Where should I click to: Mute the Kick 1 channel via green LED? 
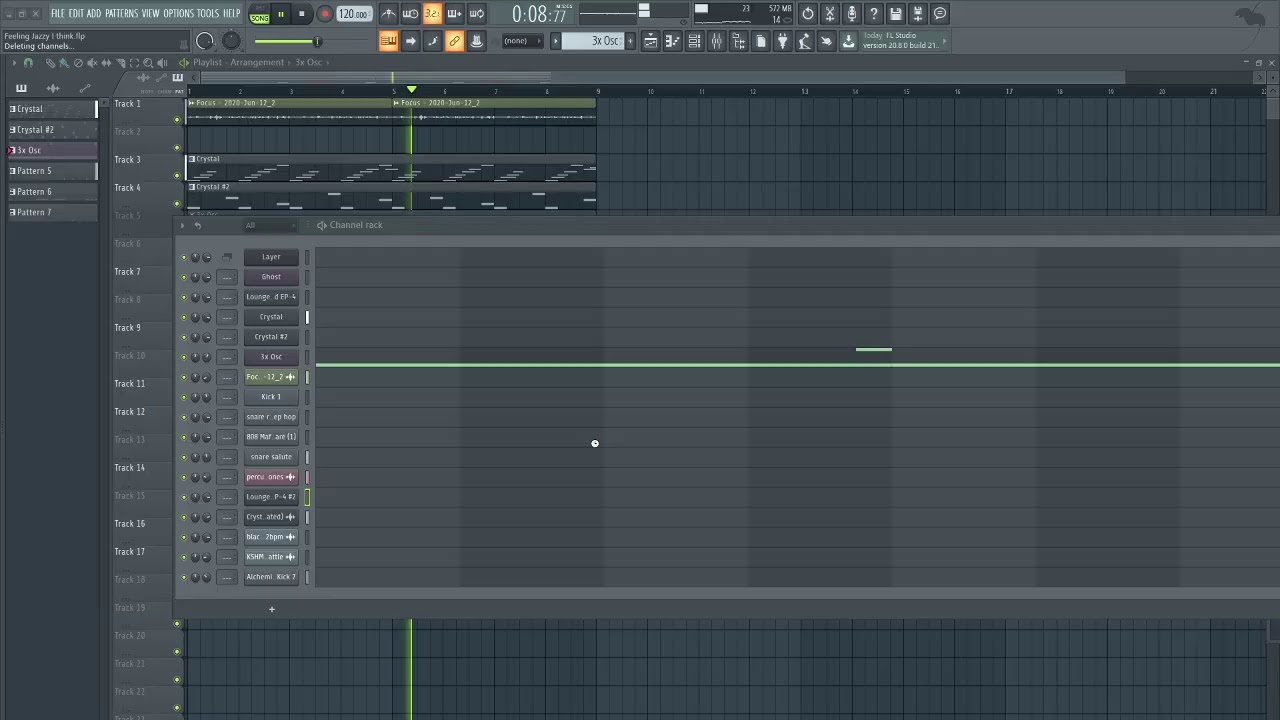184,397
